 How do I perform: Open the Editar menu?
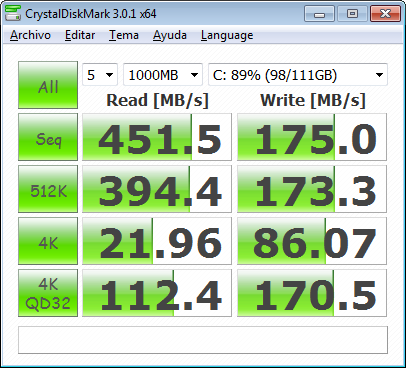[80, 35]
